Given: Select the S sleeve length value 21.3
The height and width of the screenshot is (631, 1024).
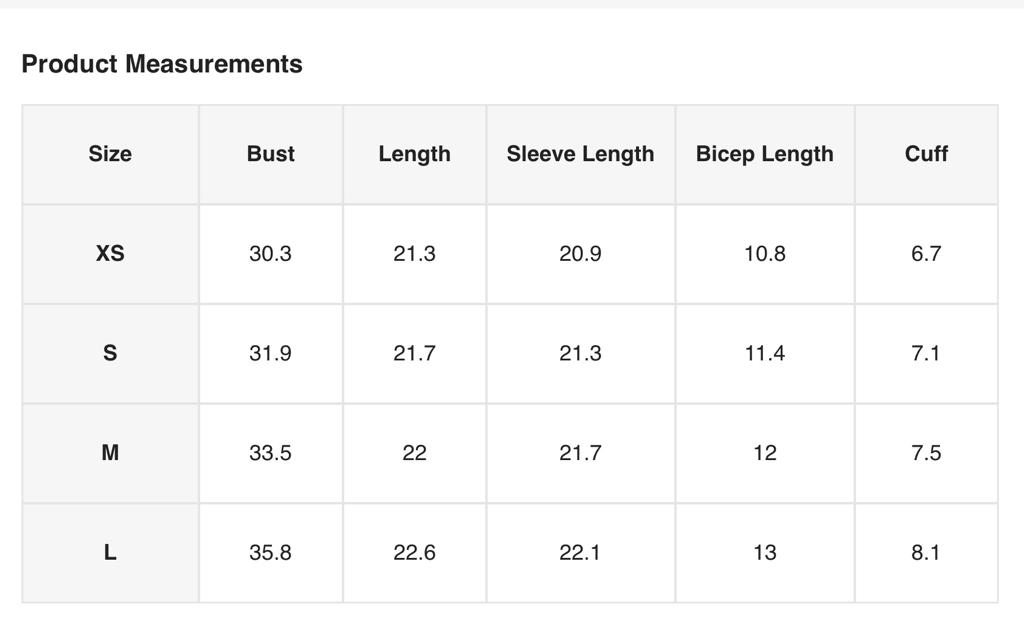Looking at the screenshot, I should click(x=580, y=353).
